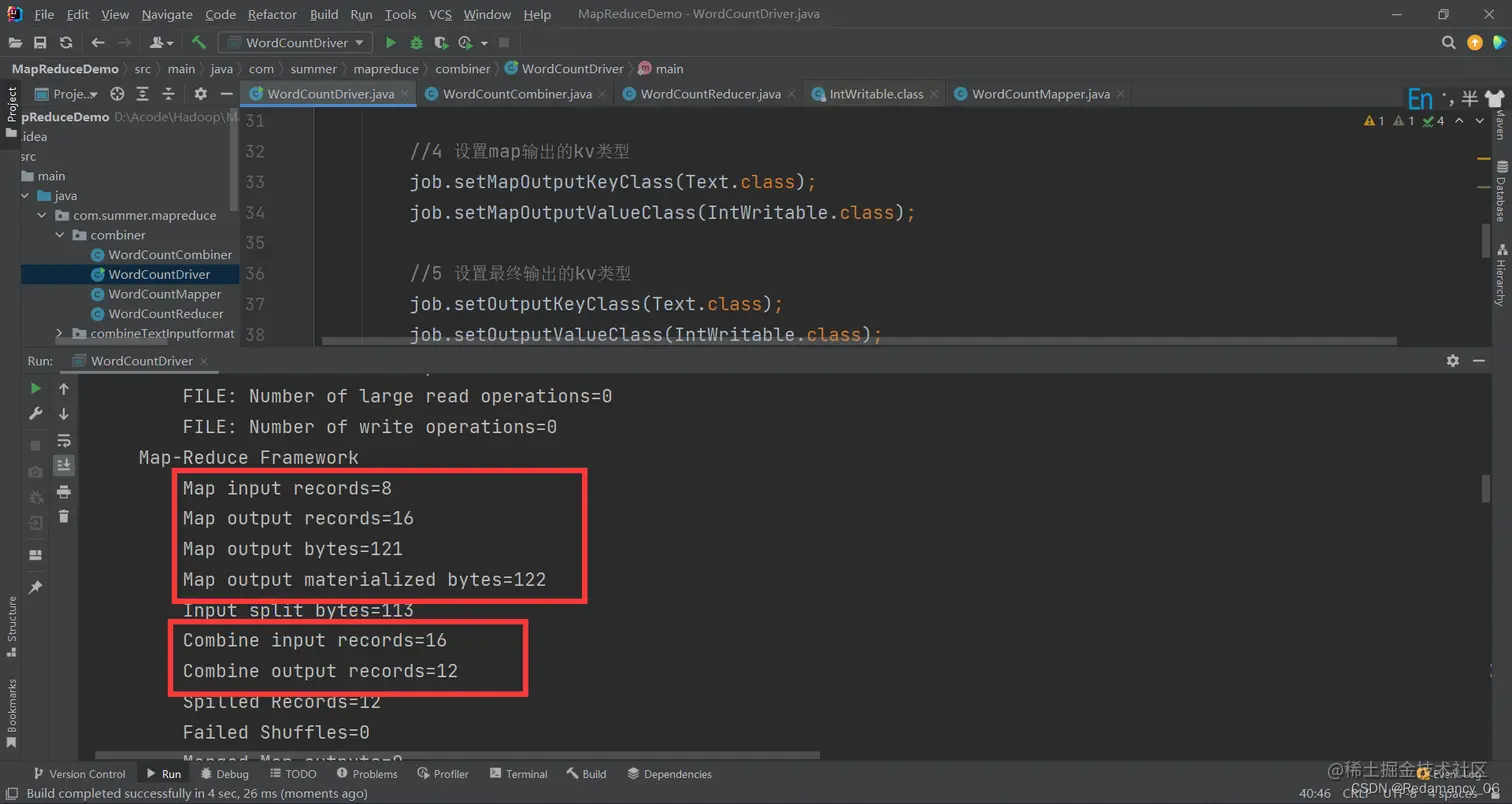
Task: Open Dependencies tool window
Action: point(669,774)
